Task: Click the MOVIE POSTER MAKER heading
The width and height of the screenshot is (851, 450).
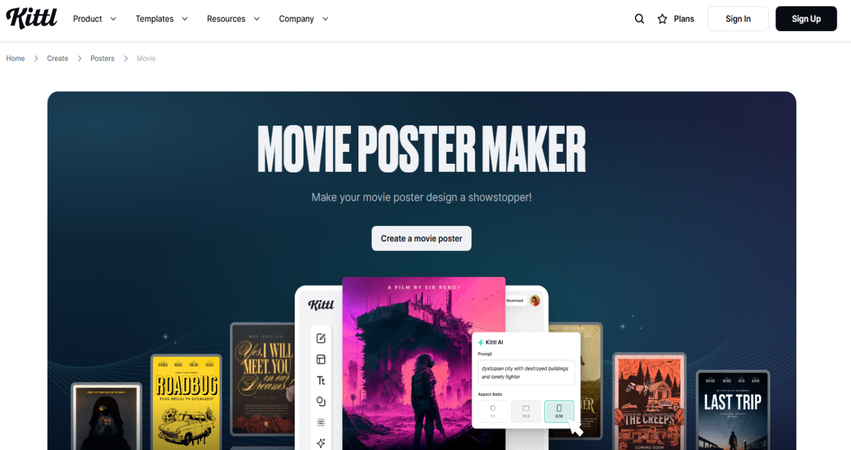Action: click(x=422, y=149)
